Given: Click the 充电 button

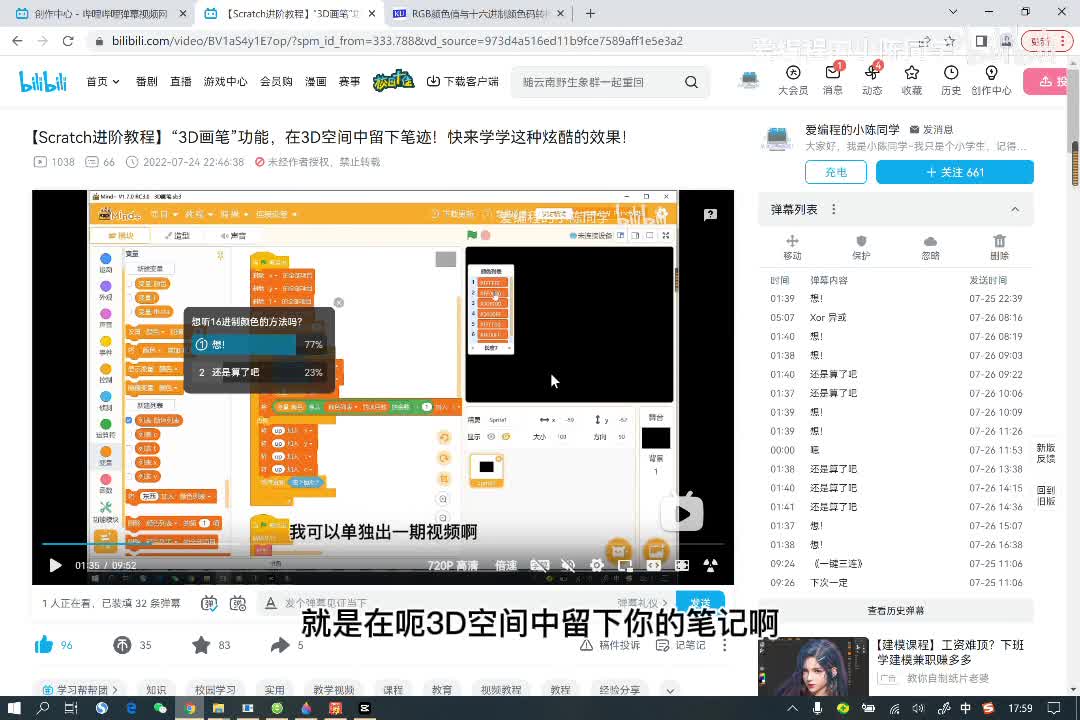Looking at the screenshot, I should 835,172.
